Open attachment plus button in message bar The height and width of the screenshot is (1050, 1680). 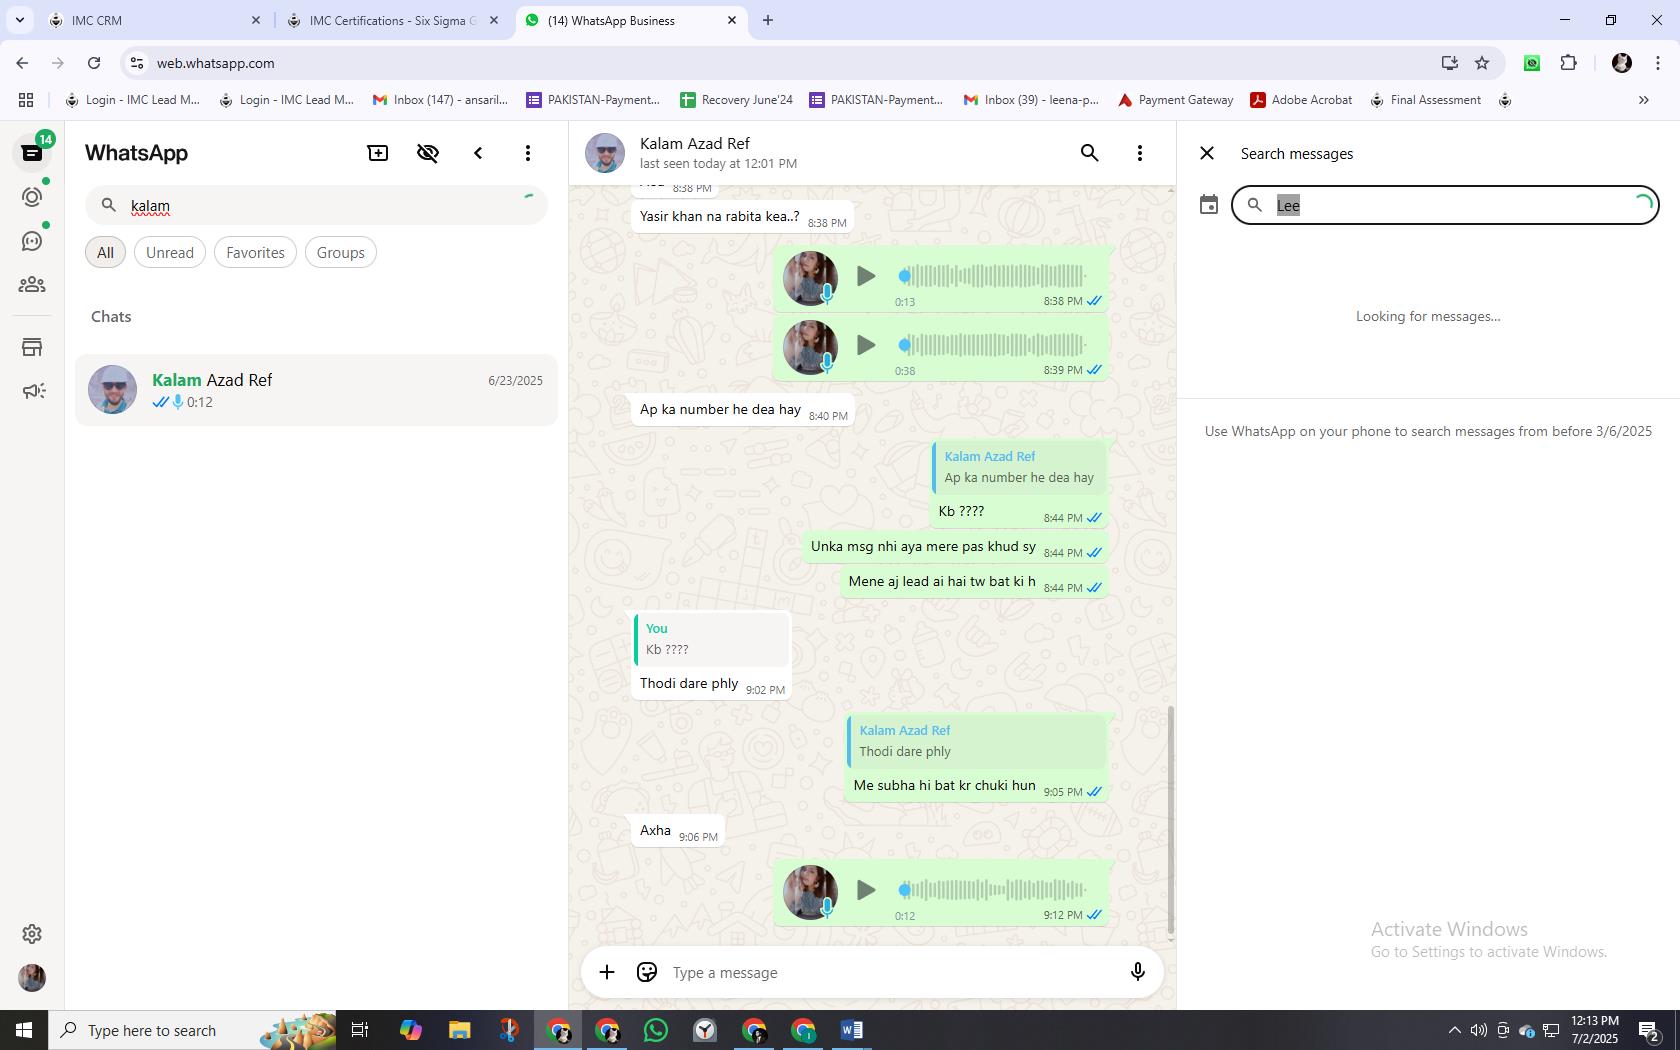pyautogui.click(x=607, y=972)
